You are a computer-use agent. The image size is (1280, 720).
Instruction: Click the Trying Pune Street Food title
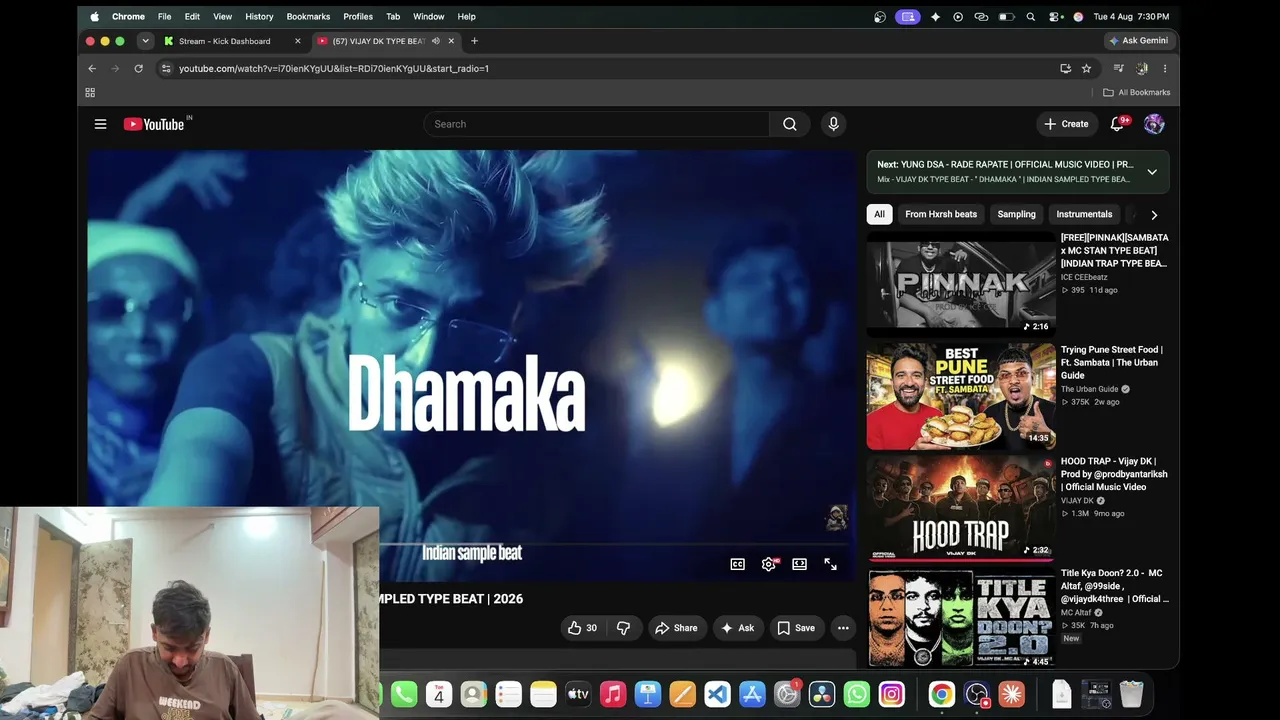pos(1111,363)
